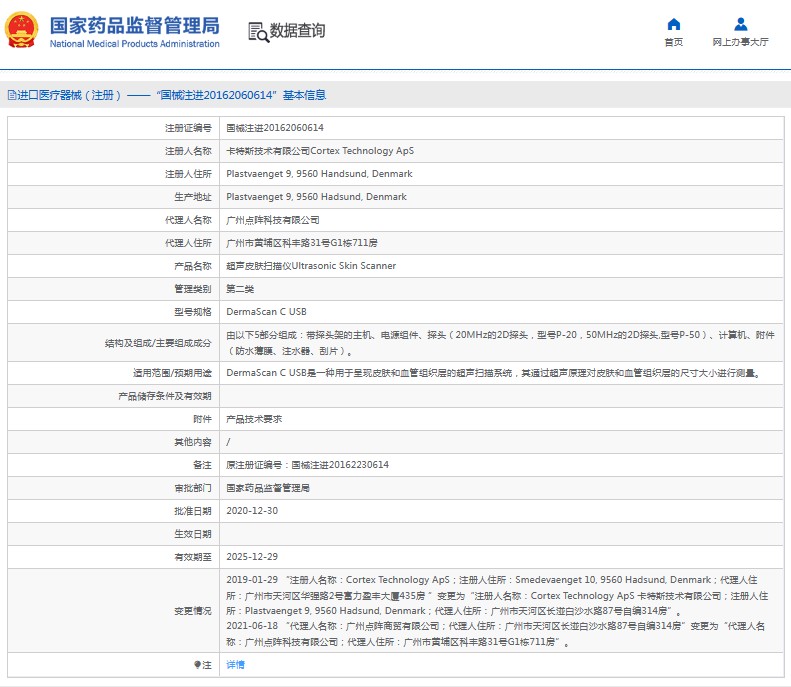
Task: Click the 审批部门 row label
Action: tap(193, 488)
